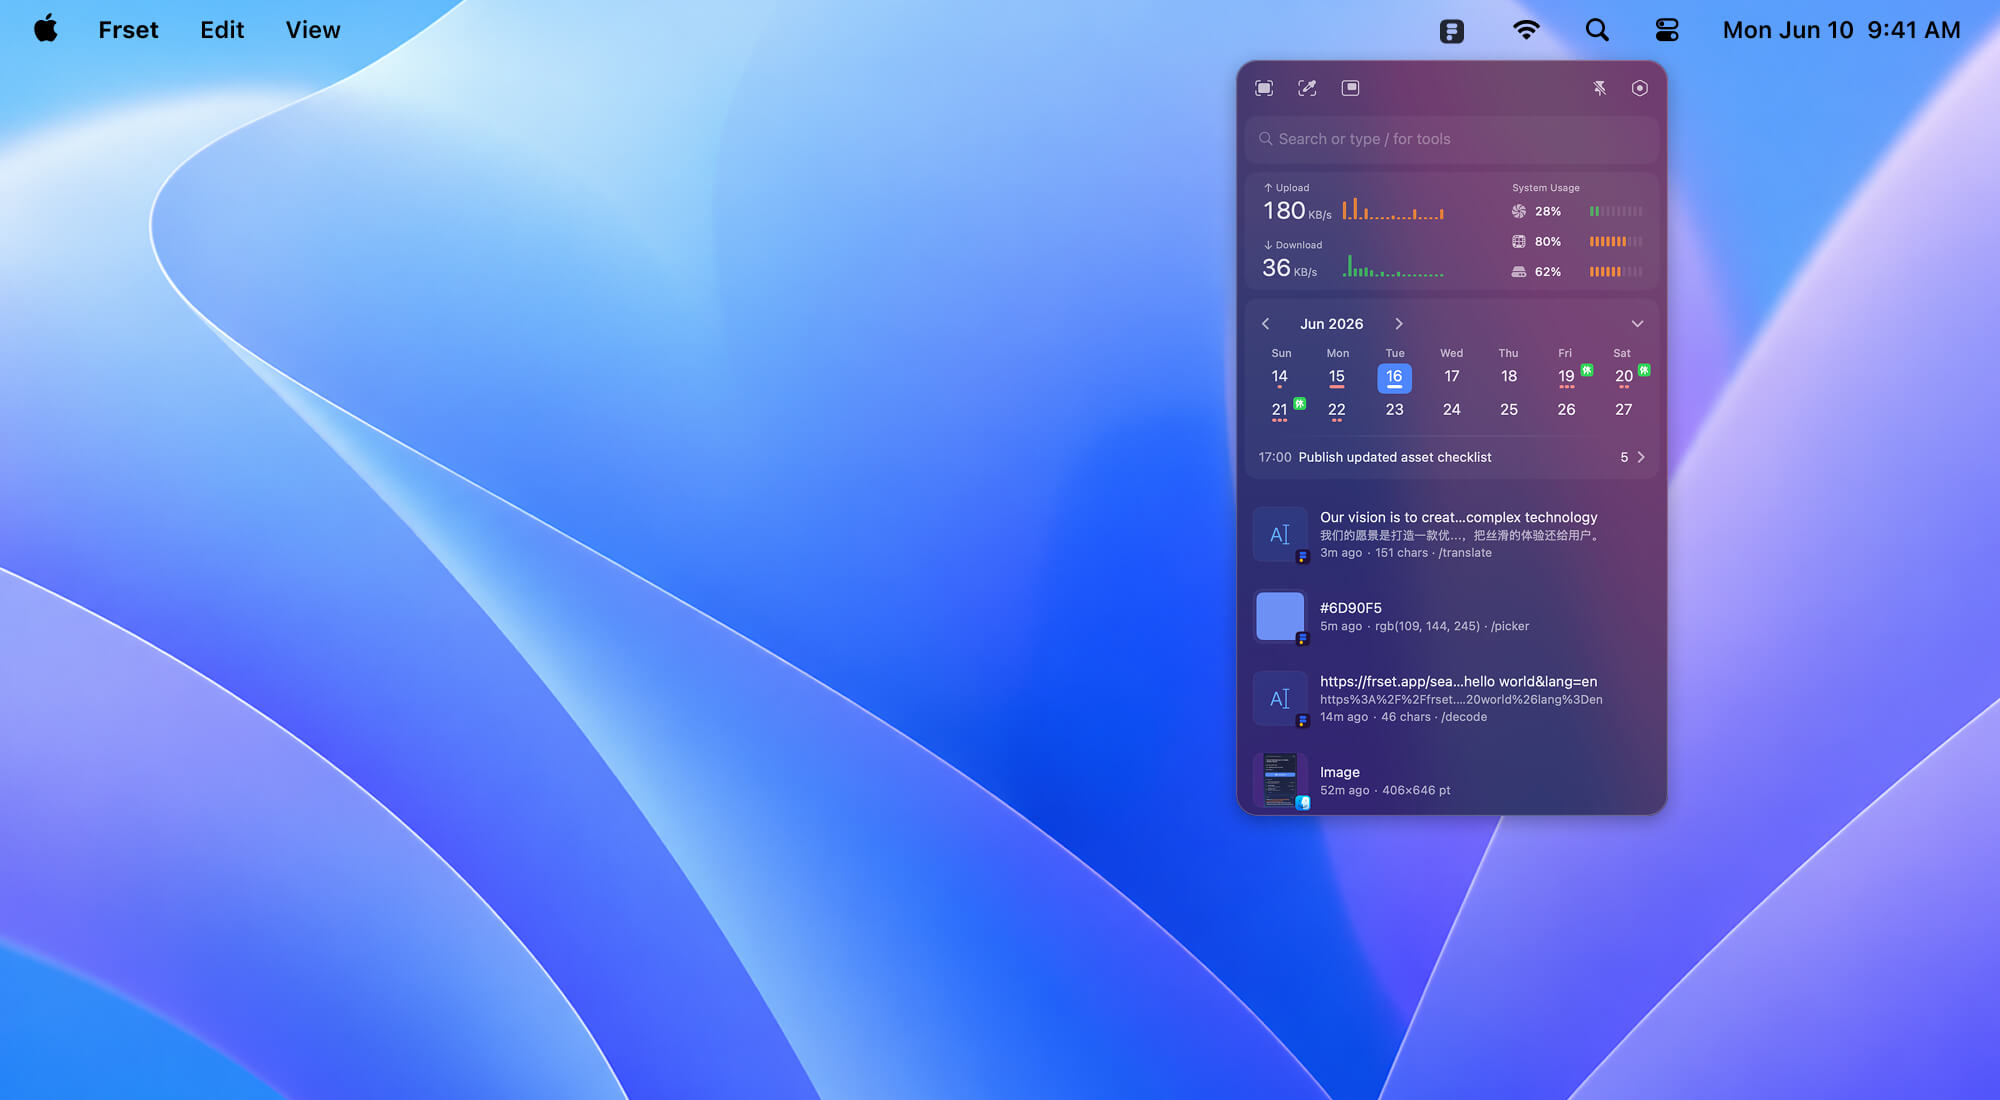Open the Image 406×646 pt entry

point(1452,780)
